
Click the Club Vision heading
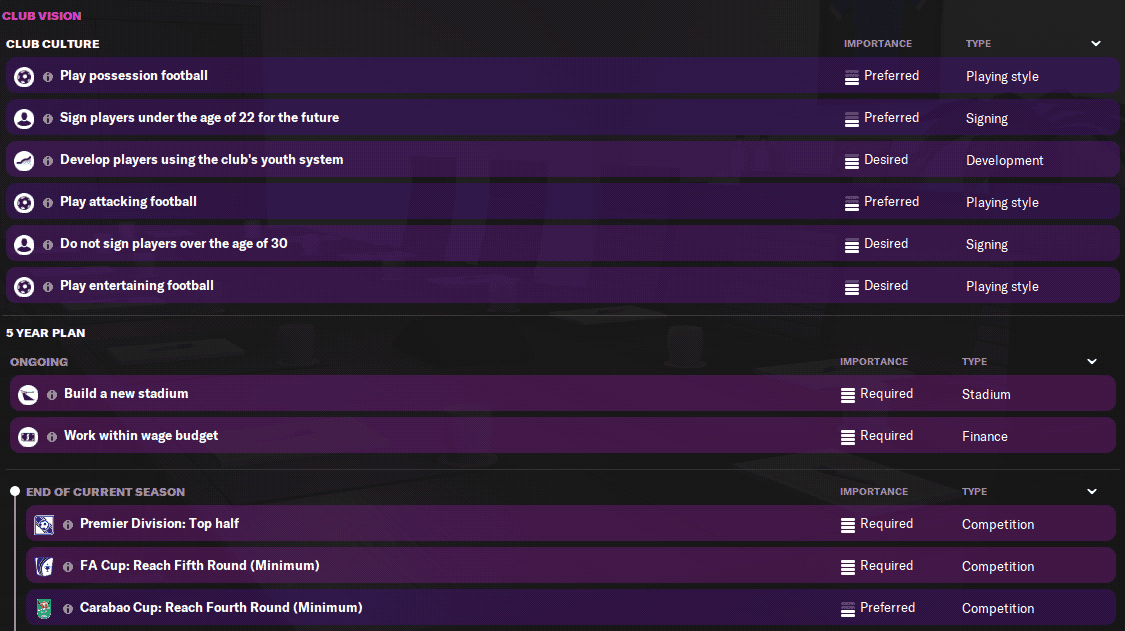(42, 16)
